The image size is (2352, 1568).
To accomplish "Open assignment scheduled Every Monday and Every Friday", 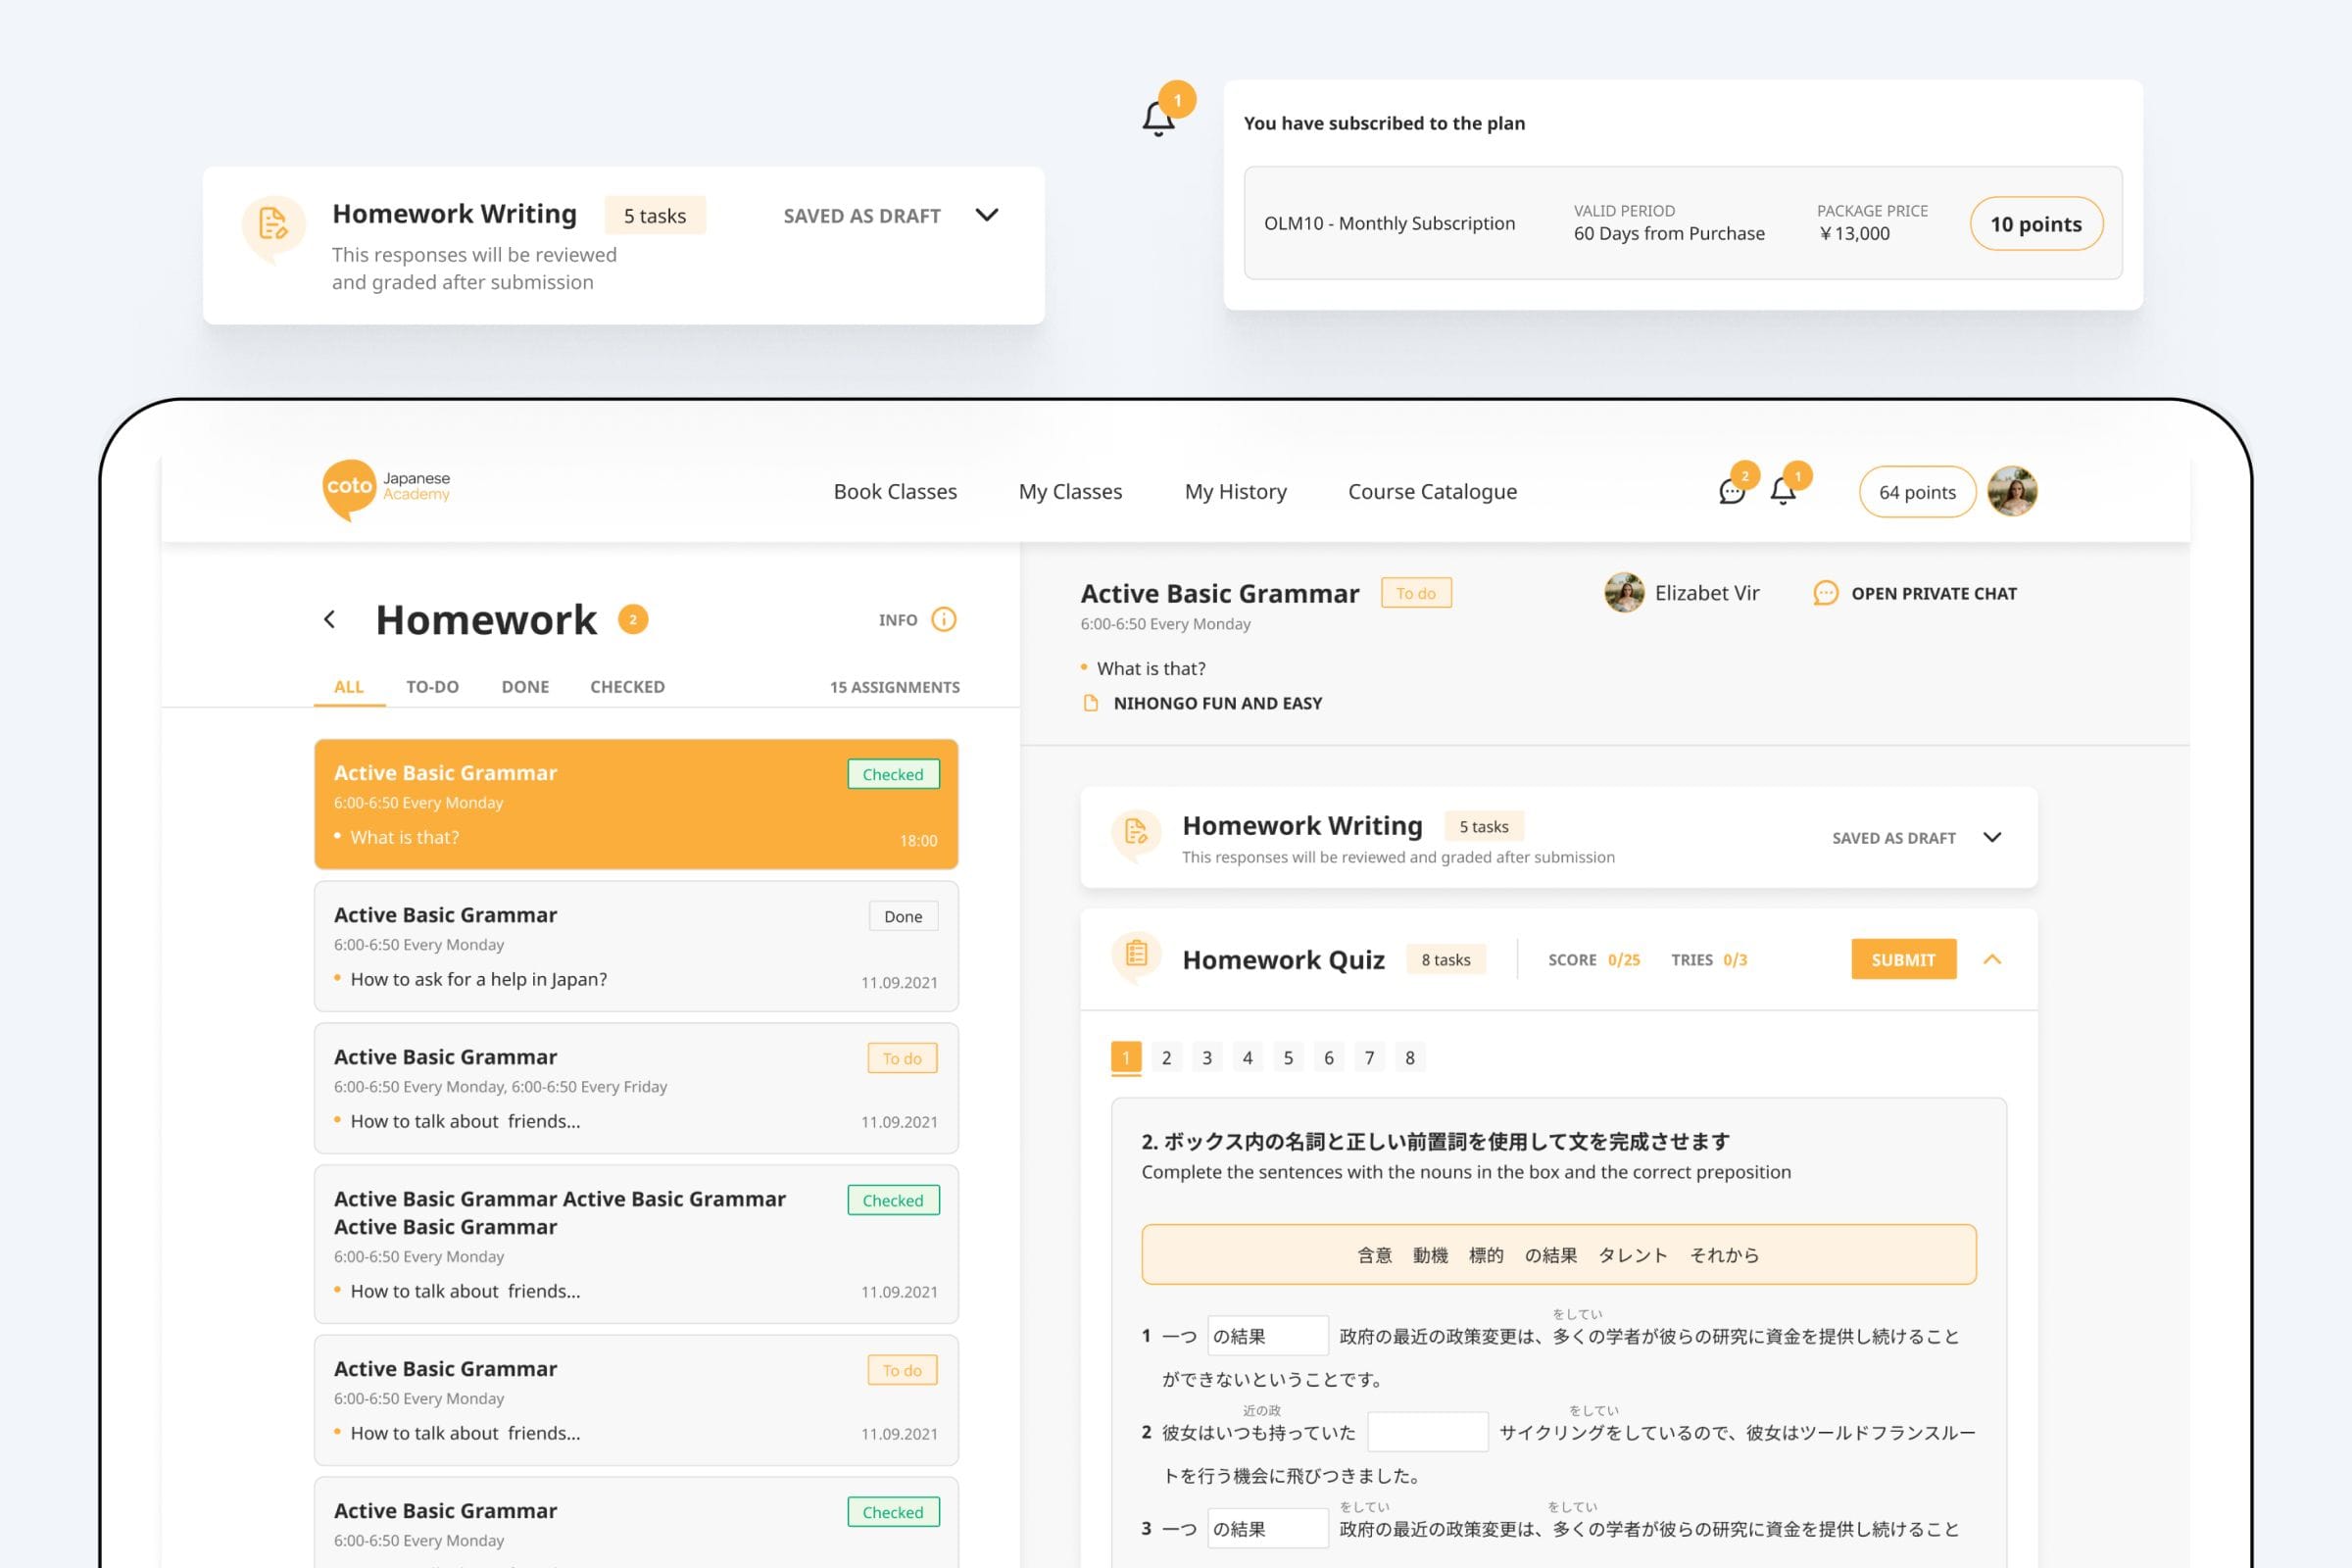I will tap(636, 1088).
